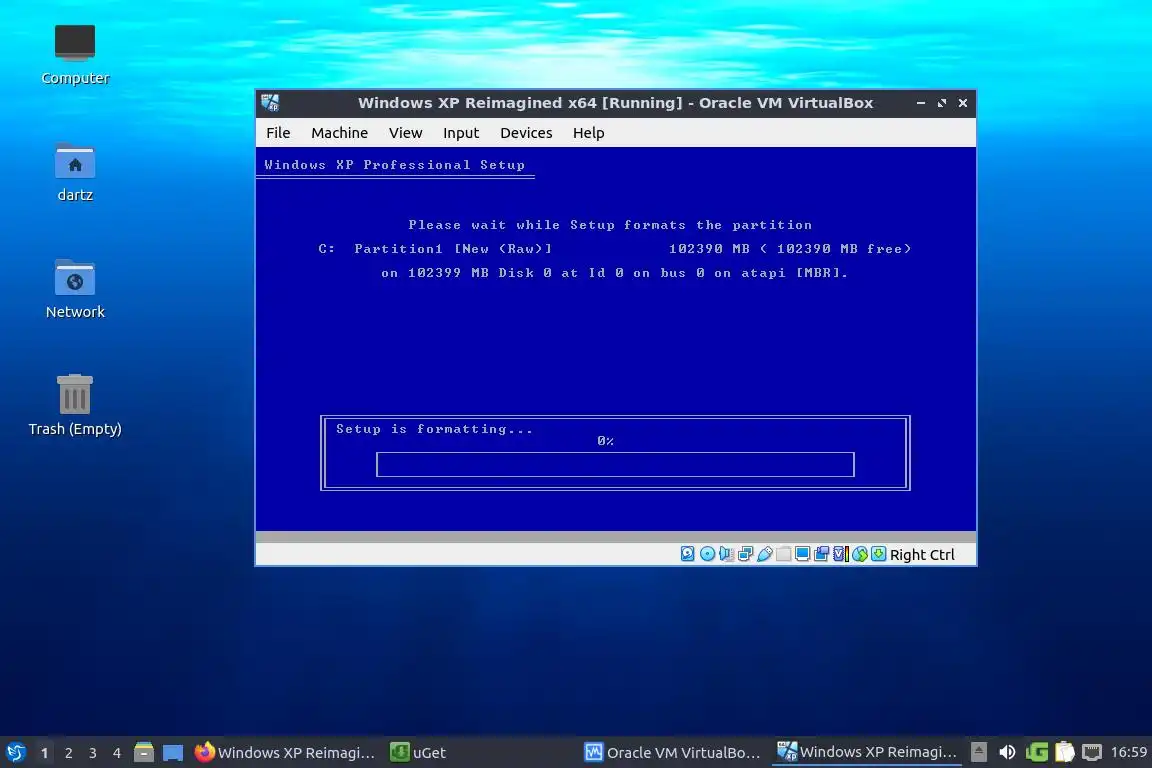
Task: Click the greyed-out shared folders indicator
Action: (784, 554)
